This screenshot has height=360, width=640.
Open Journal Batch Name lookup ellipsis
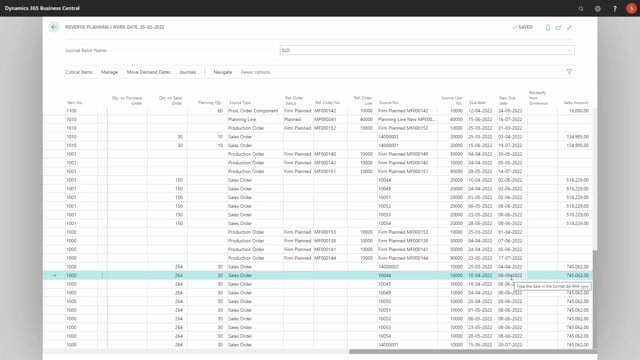[x=570, y=50]
